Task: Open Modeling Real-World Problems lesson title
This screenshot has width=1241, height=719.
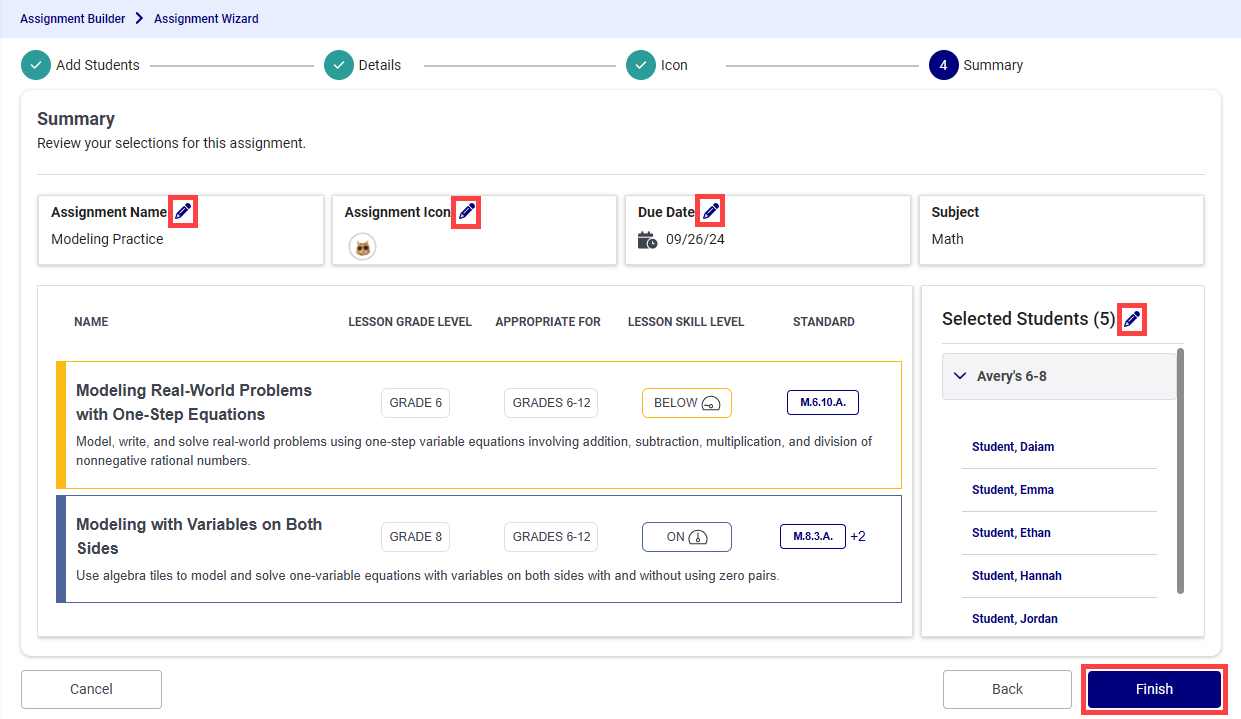Action: coord(194,402)
